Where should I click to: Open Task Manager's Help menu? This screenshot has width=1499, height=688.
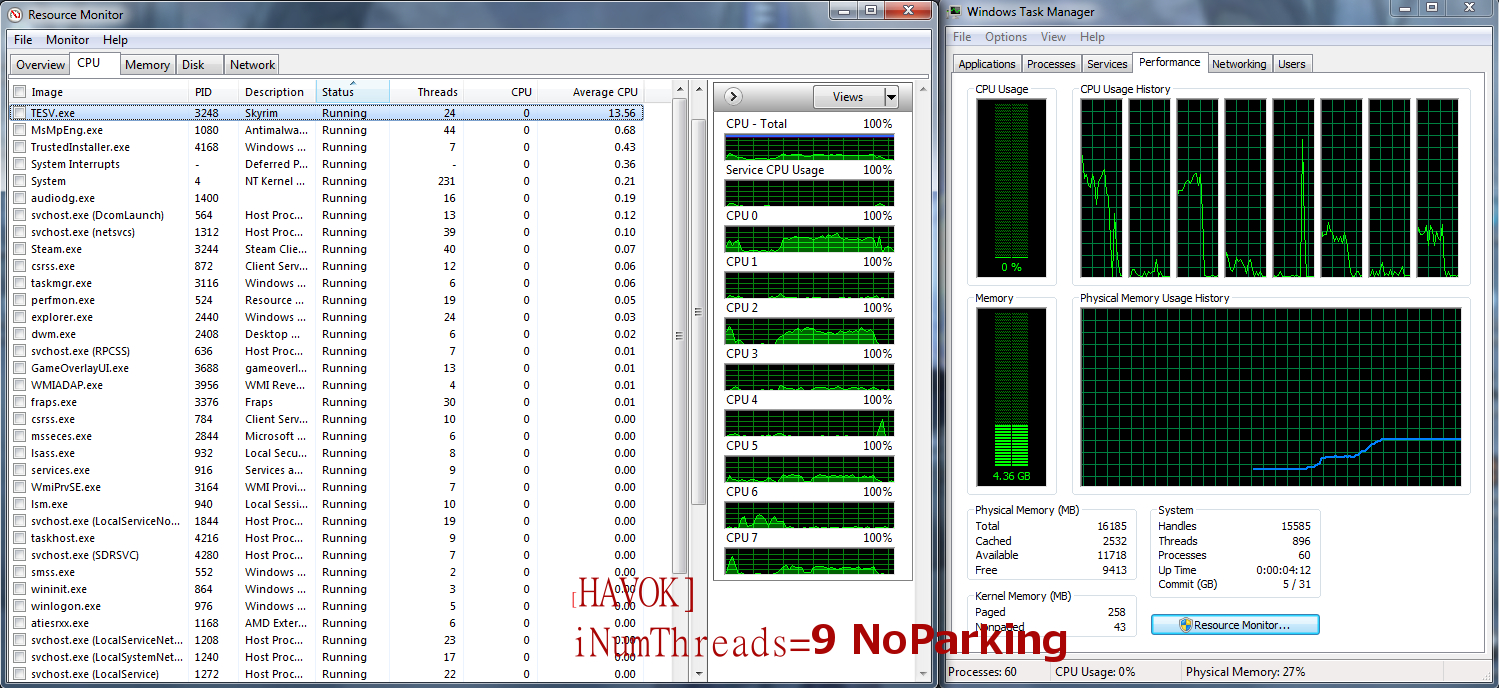click(1092, 37)
